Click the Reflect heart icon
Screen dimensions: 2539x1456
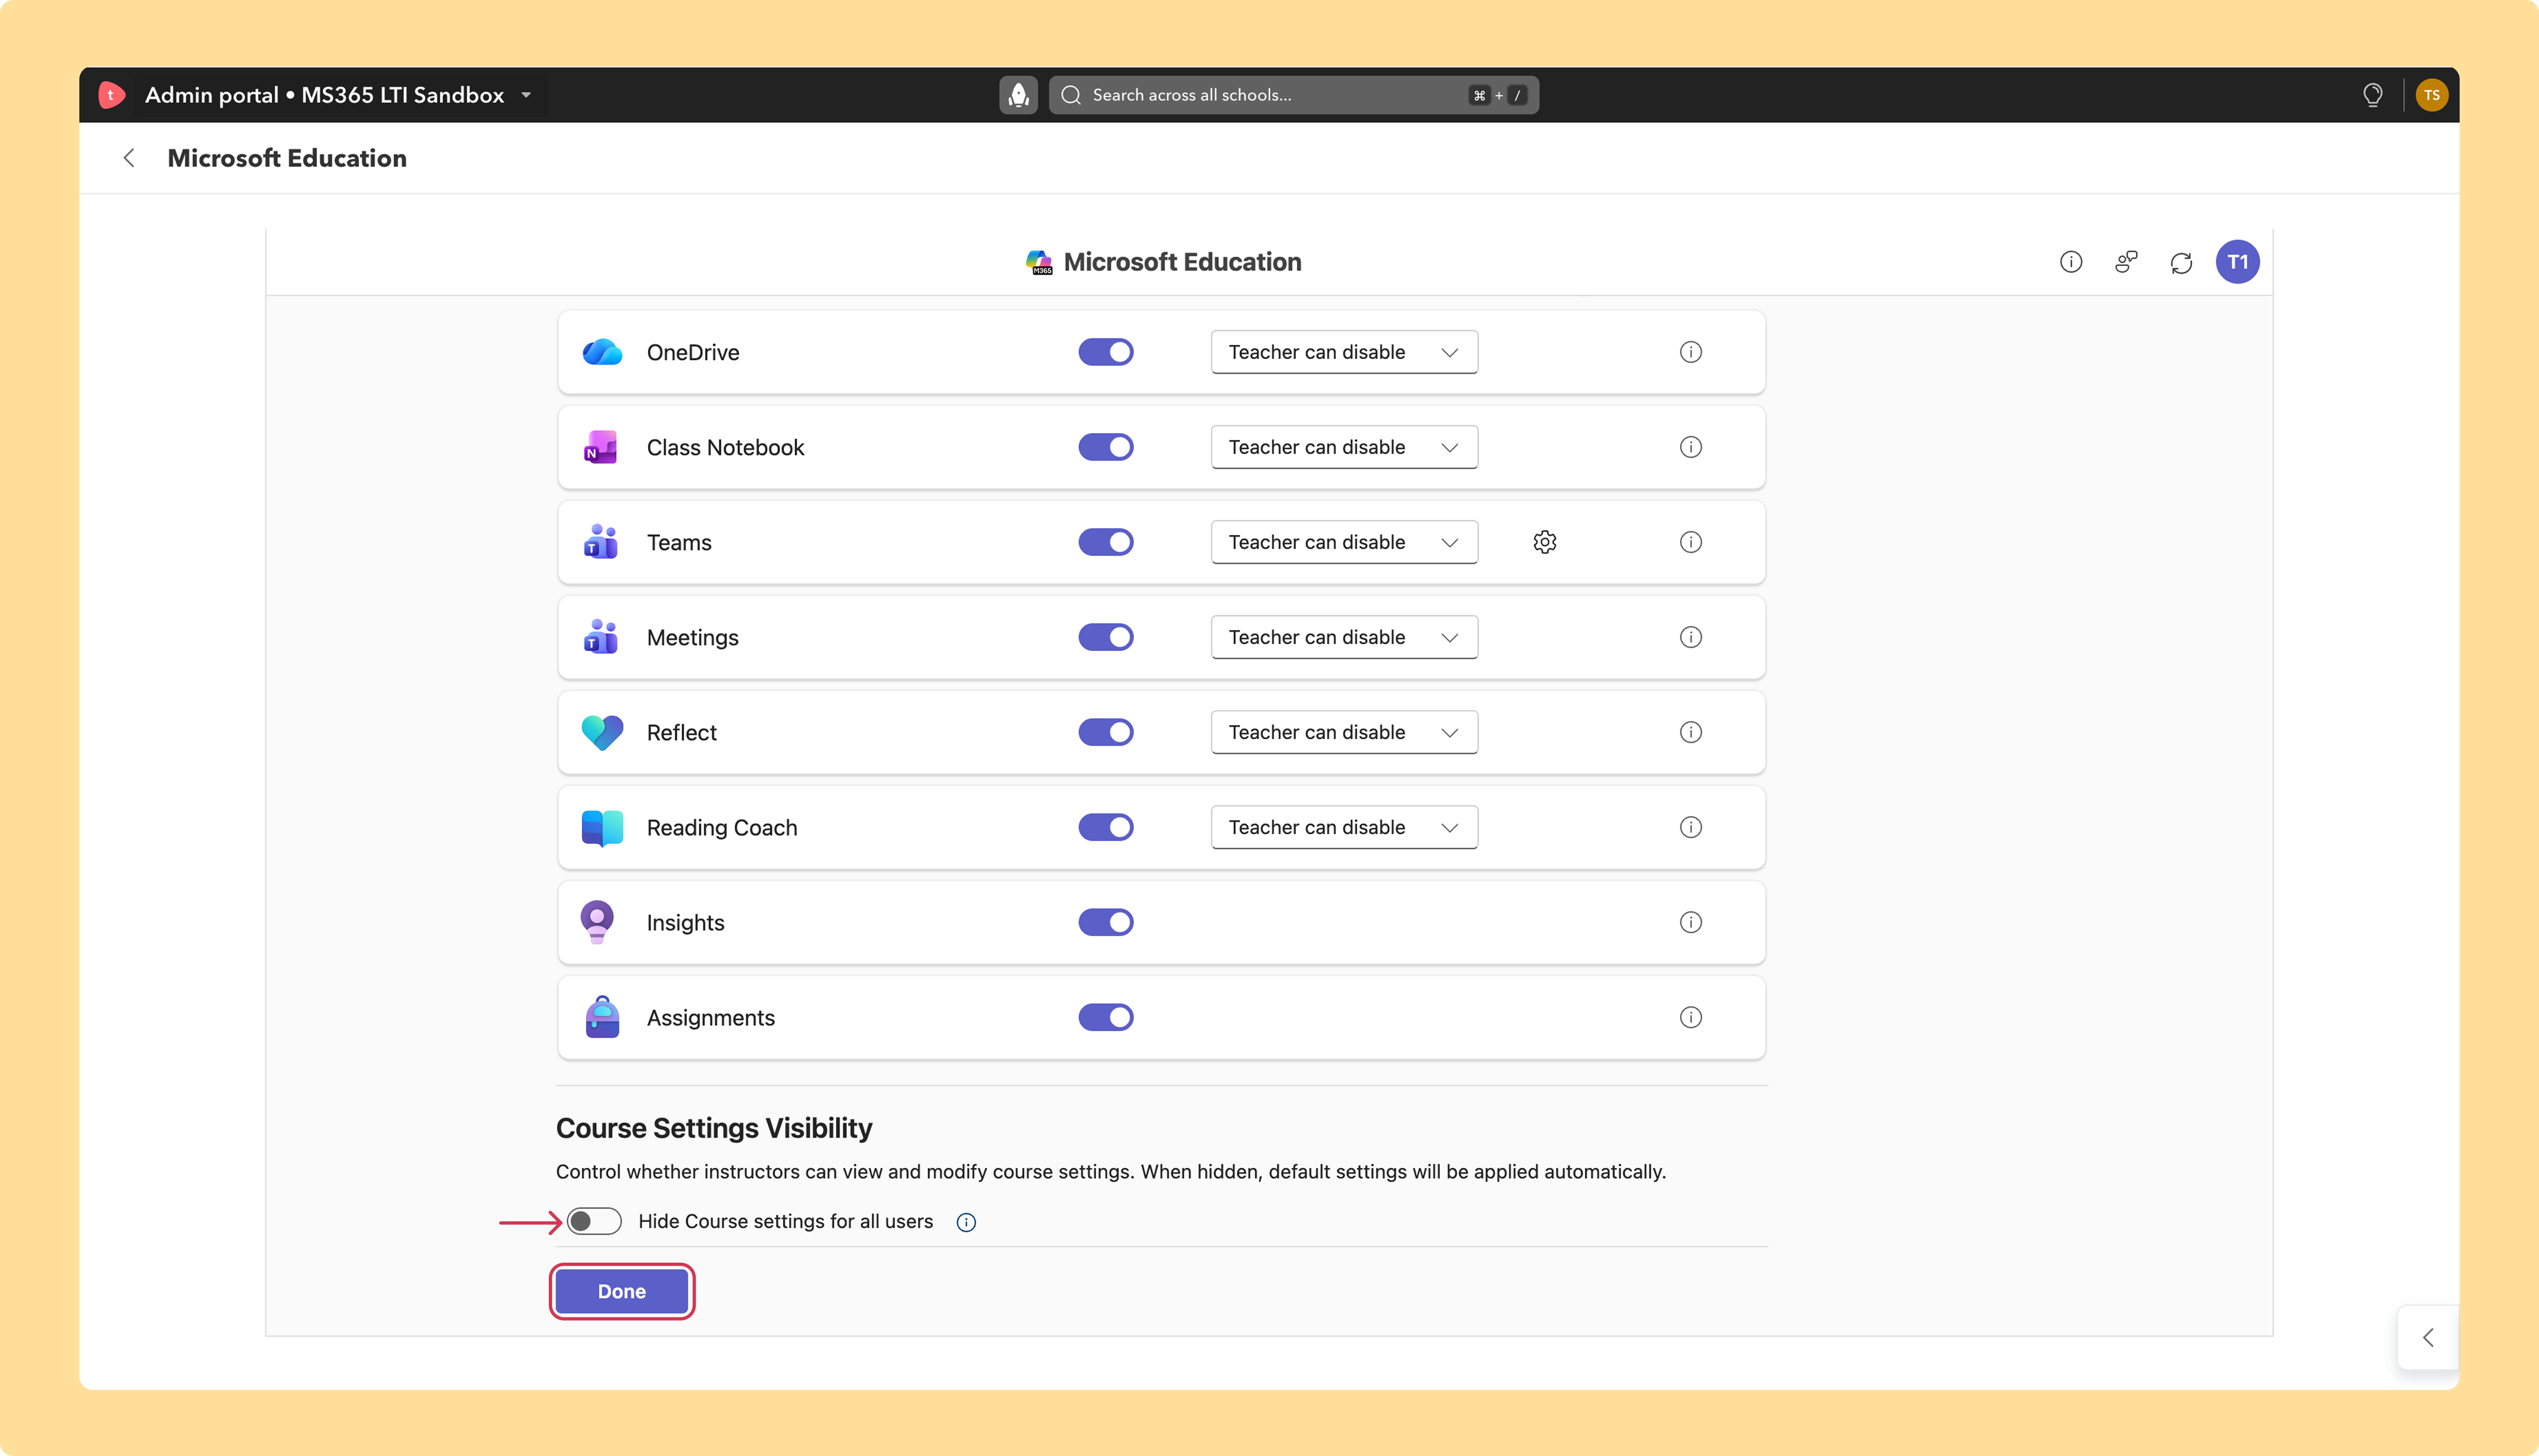(602, 733)
